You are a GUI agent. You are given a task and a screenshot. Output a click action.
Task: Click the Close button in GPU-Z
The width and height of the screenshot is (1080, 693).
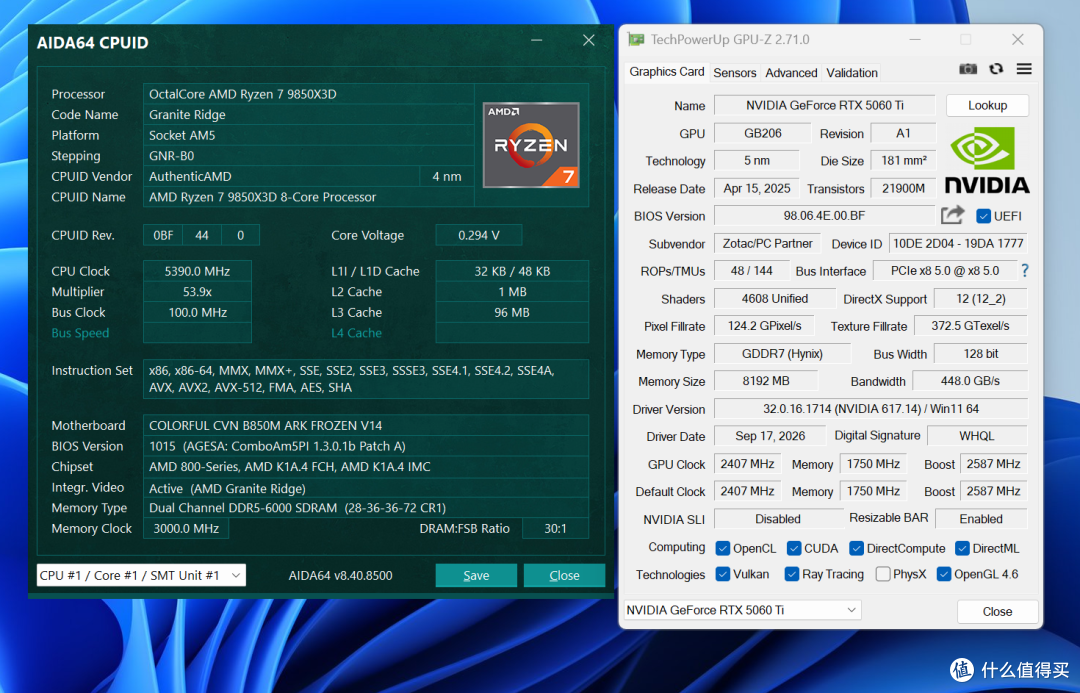point(997,611)
